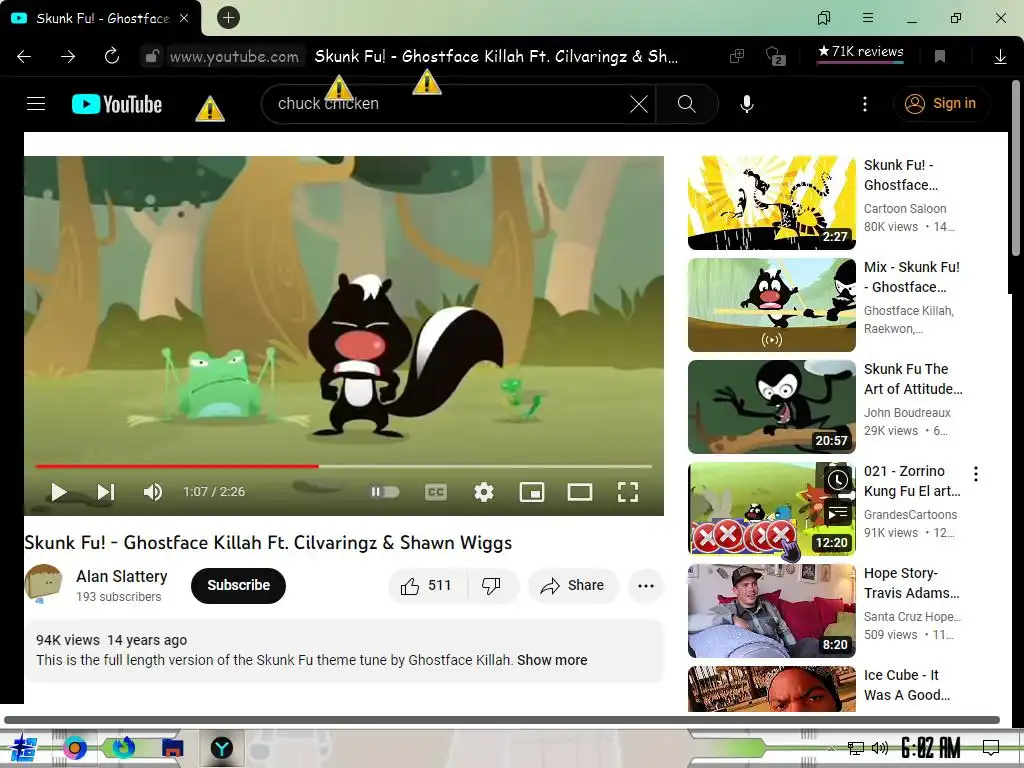This screenshot has width=1024, height=768.
Task: Mute the video volume
Action: pyautogui.click(x=153, y=492)
